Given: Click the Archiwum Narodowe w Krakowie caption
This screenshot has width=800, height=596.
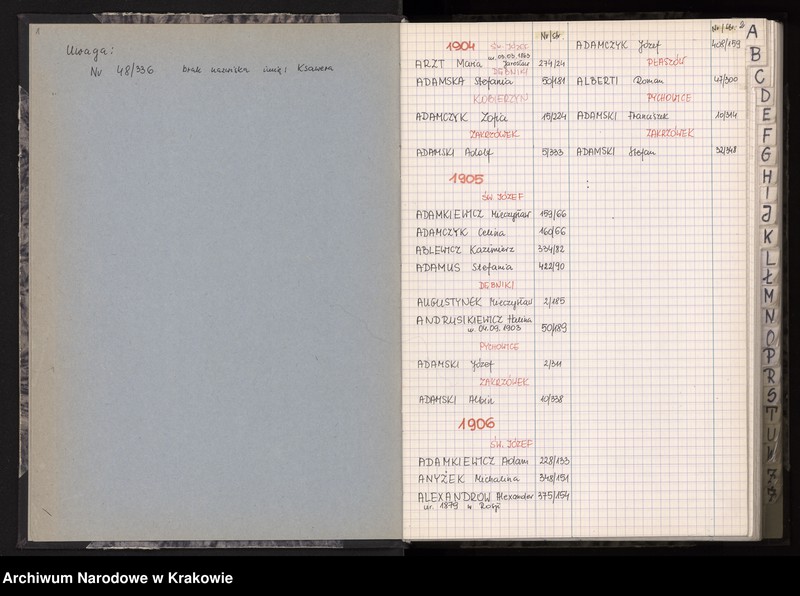Looking at the screenshot, I should click(x=118, y=578).
